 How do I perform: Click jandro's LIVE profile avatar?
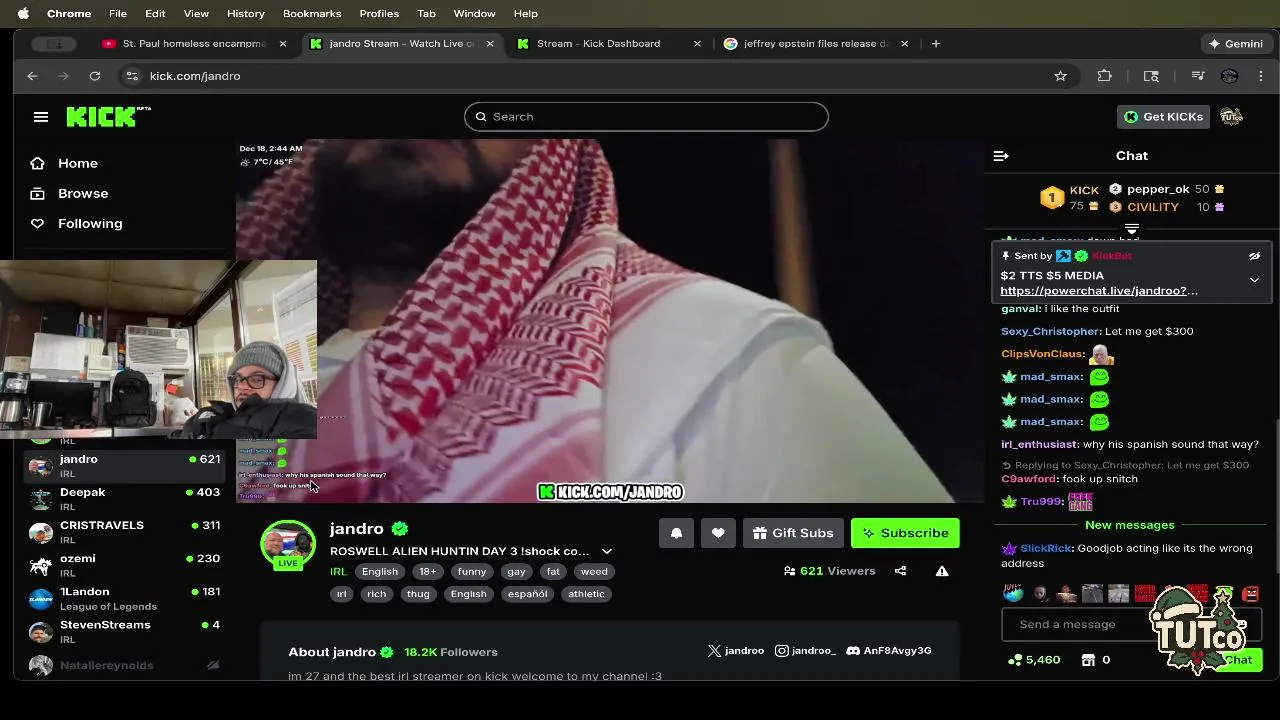pos(288,545)
